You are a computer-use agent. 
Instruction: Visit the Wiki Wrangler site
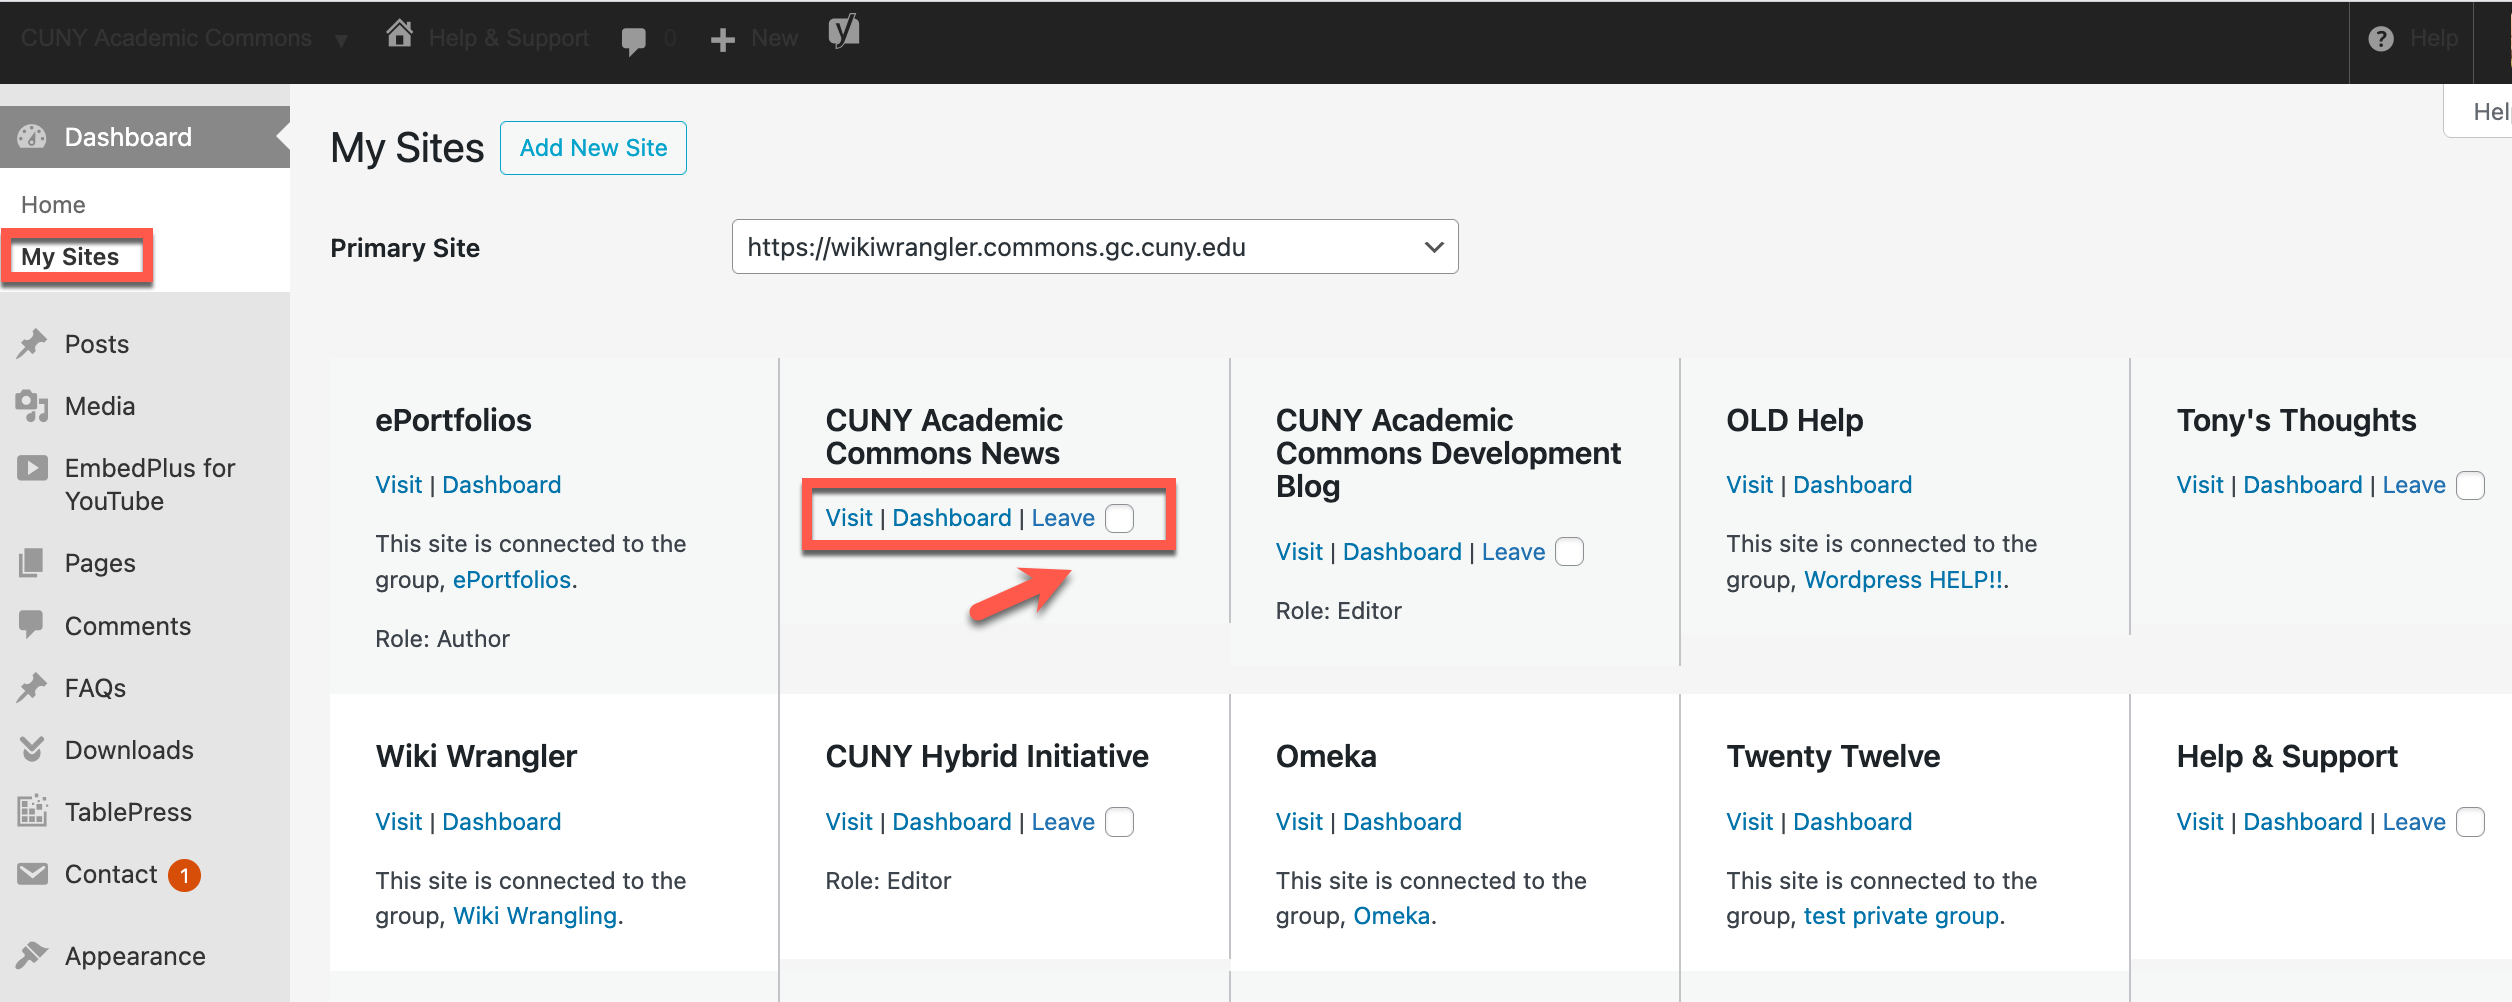click(398, 822)
